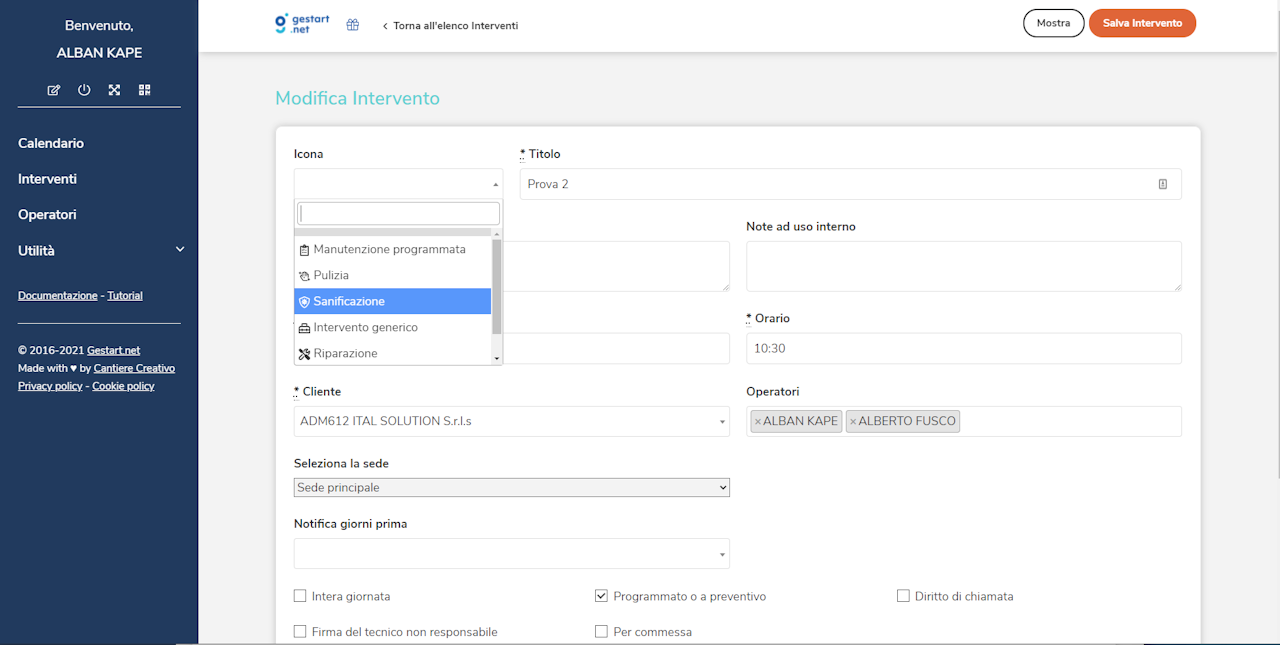The image size is (1280, 645).
Task: Remove operator ALBAN KAPE tag
Action: pyautogui.click(x=757, y=422)
